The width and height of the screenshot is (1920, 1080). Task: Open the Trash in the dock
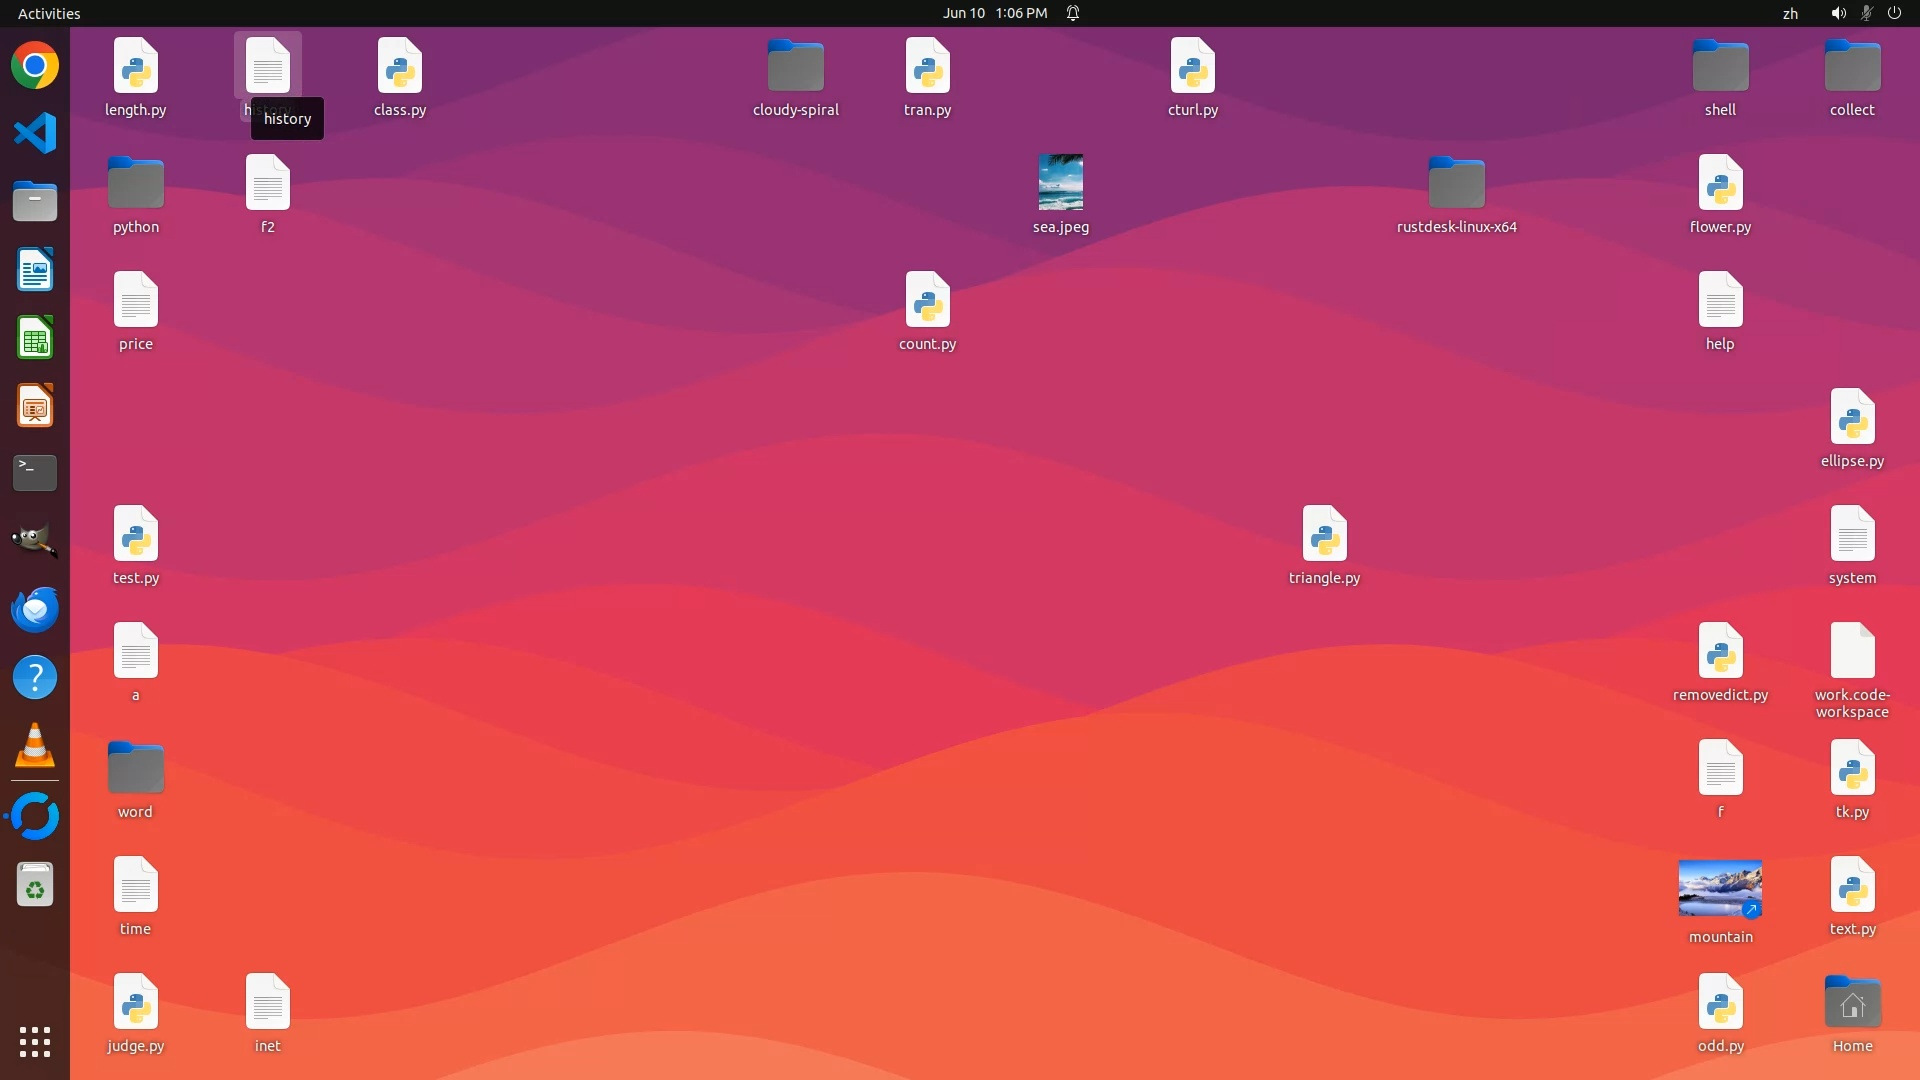tap(35, 885)
